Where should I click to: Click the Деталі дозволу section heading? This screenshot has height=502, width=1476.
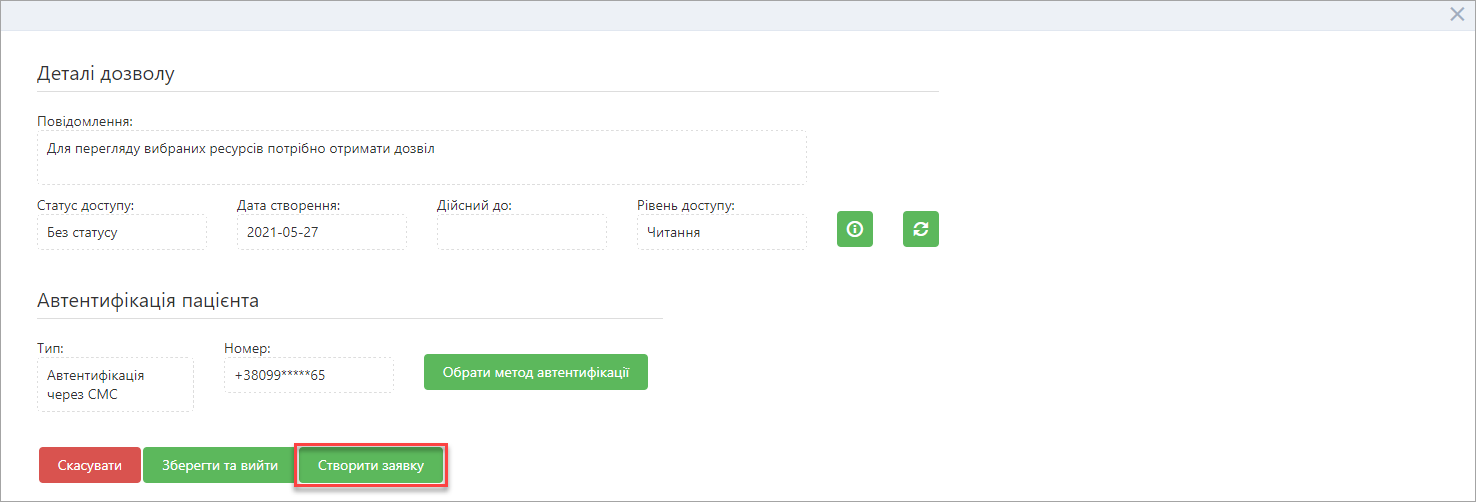[x=106, y=74]
